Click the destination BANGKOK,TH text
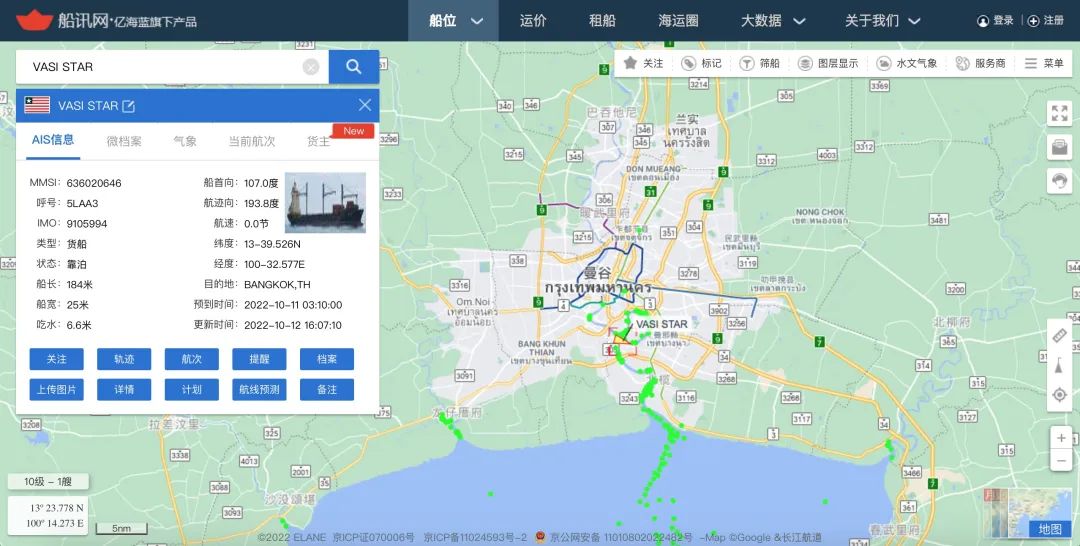Viewport: 1080px width, 546px height. coord(277,284)
